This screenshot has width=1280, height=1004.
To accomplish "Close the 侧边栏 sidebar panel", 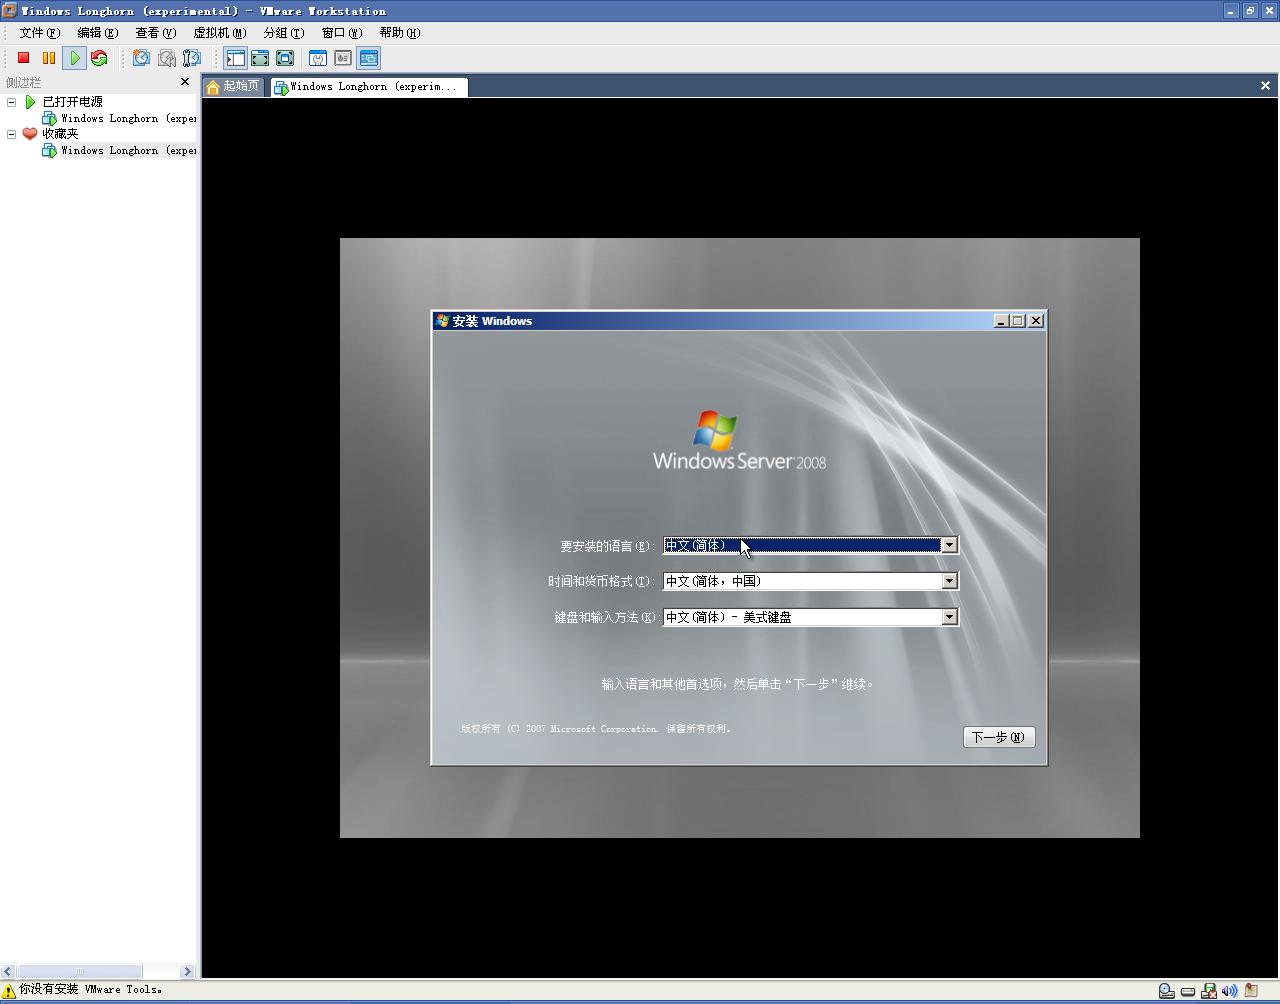I will tap(185, 82).
